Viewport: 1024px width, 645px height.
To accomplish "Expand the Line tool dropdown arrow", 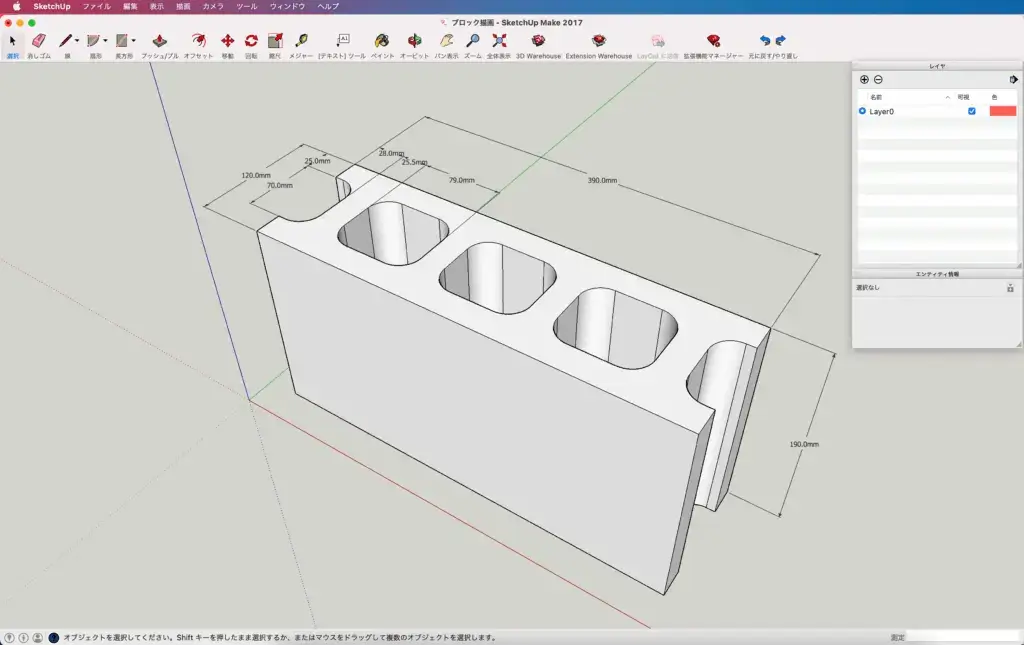I will point(76,40).
